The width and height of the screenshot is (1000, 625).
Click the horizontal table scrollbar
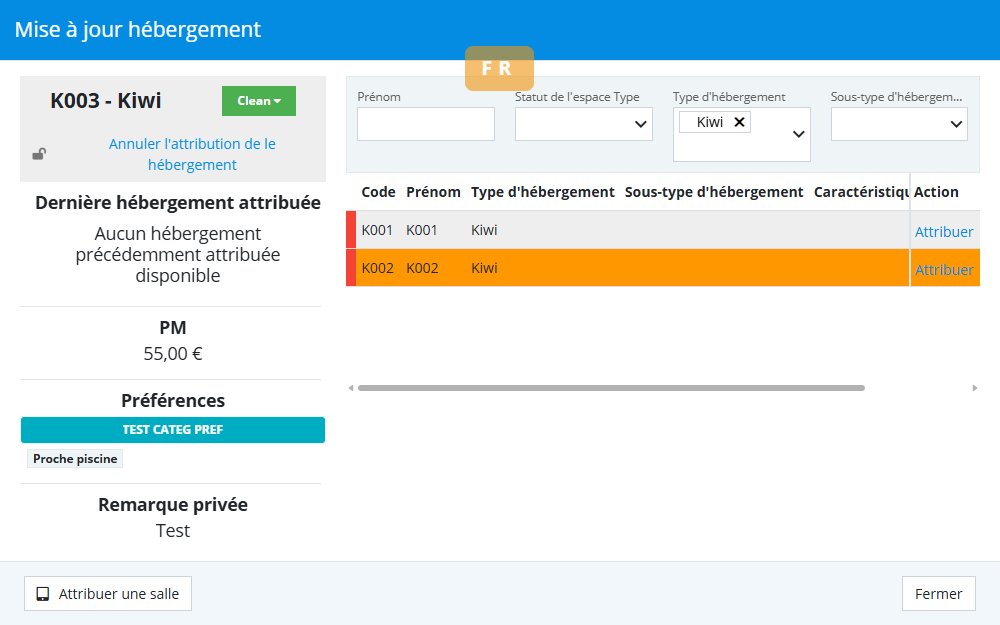[x=610, y=388]
